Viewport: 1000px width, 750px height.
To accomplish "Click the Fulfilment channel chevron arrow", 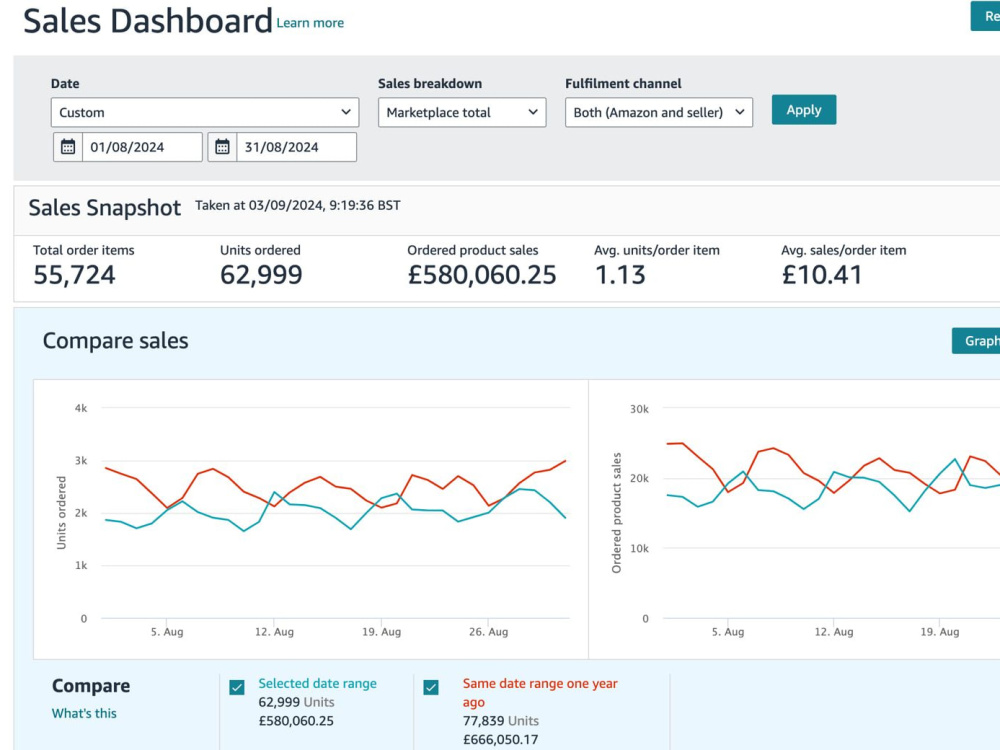I will 740,112.
